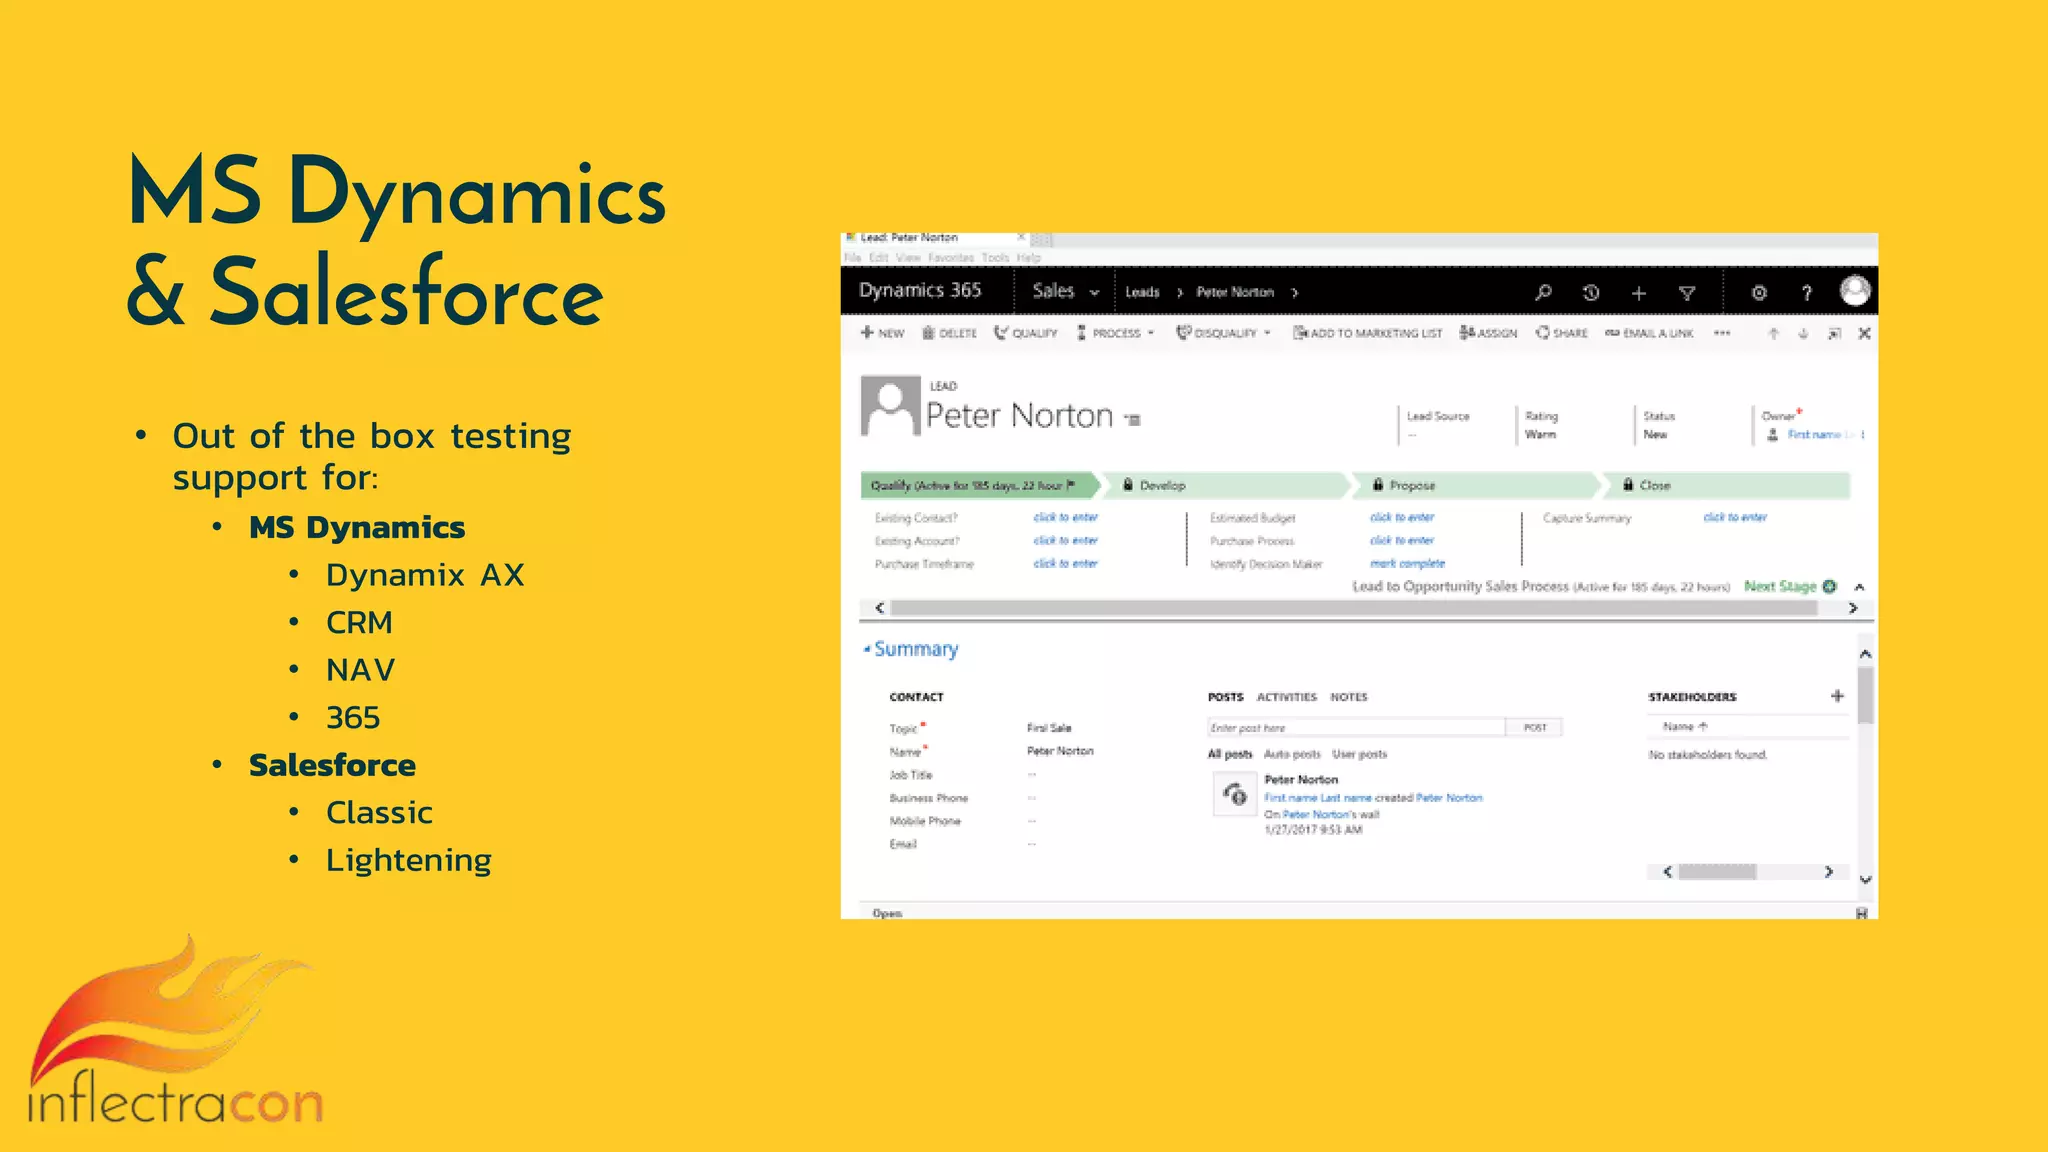Open the PROCESS dropdown command
The image size is (2048, 1152).
coord(1115,333)
